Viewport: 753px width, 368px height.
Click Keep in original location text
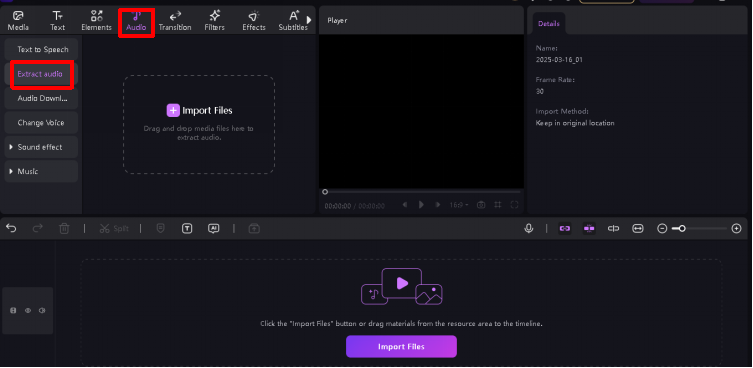tap(575, 123)
